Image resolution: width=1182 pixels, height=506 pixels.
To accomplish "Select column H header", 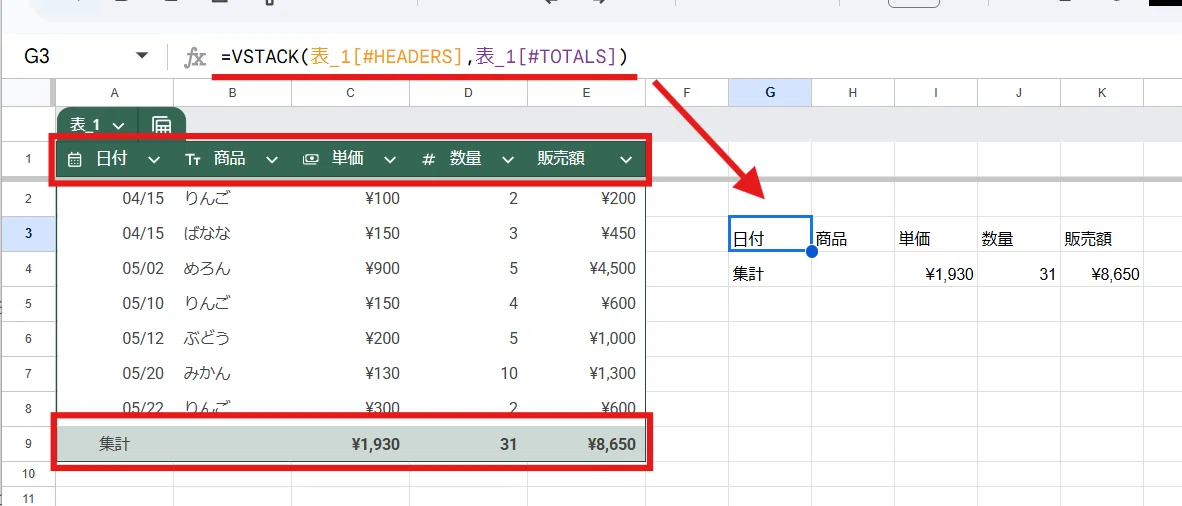I will point(853,93).
